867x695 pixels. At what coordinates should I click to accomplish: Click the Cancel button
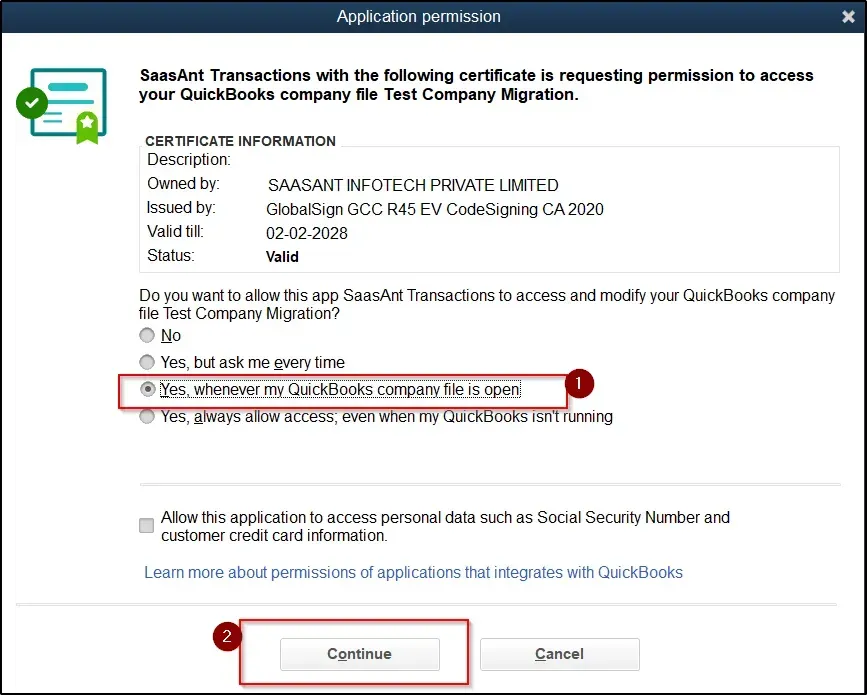click(560, 654)
